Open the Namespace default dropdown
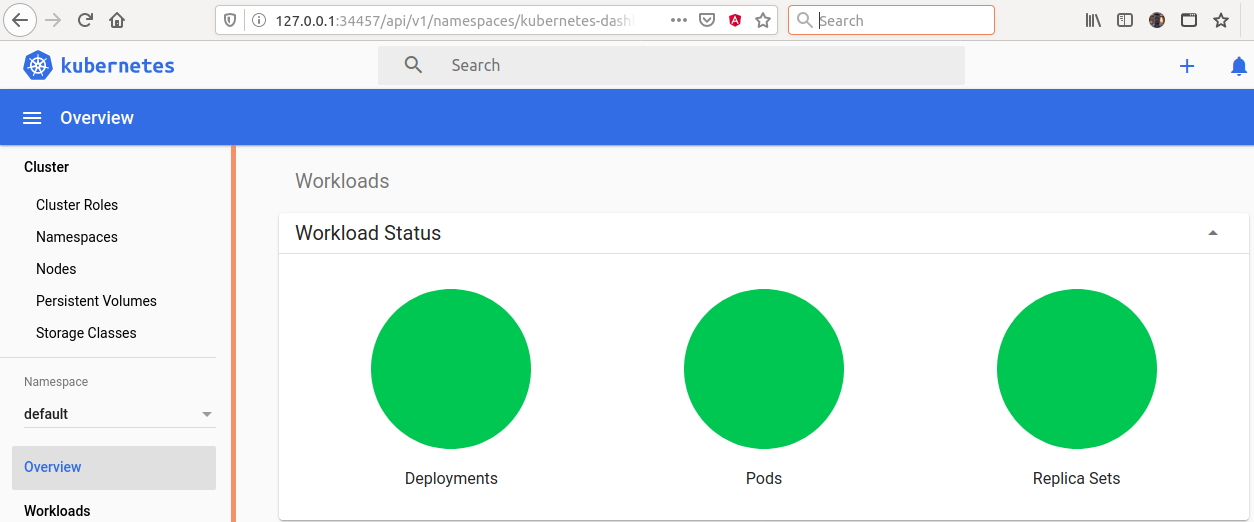Screen dimensions: 1254x522 pyautogui.click(x=119, y=414)
